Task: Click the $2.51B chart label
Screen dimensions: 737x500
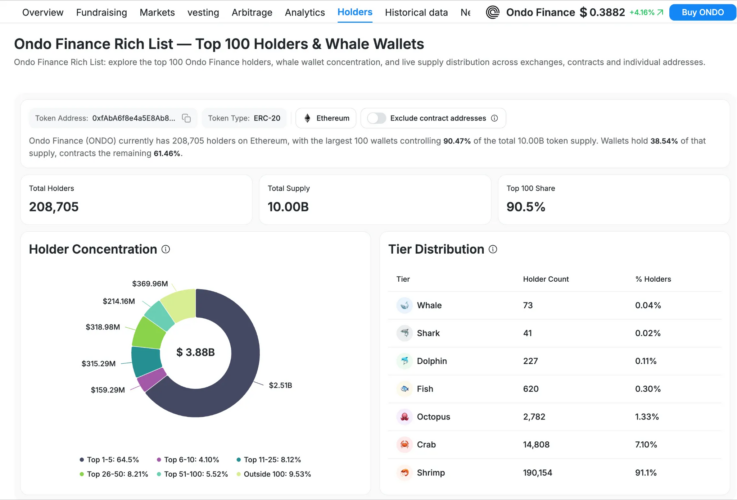Action: tap(280, 385)
